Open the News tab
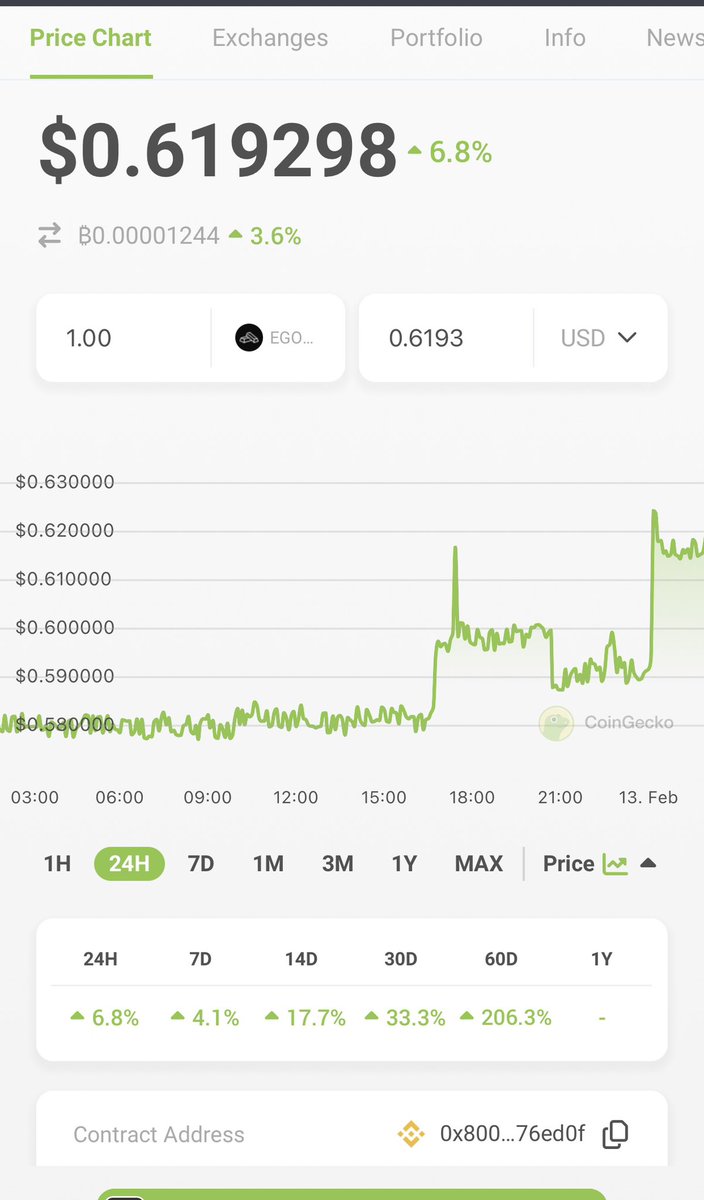Screen dimensions: 704x1200 674,38
